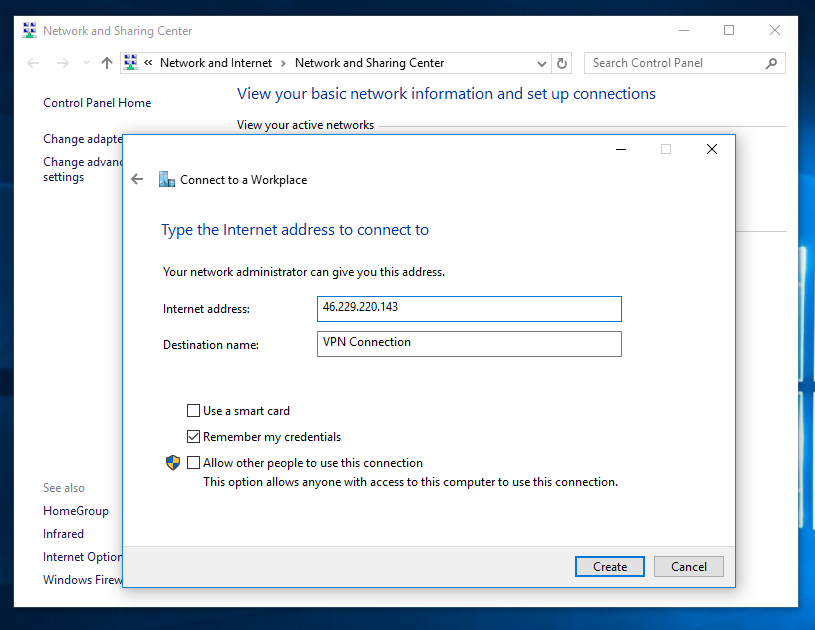The height and width of the screenshot is (630, 815).
Task: Click the back arrow in Connect to a Workplace dialog
Action: (x=137, y=179)
